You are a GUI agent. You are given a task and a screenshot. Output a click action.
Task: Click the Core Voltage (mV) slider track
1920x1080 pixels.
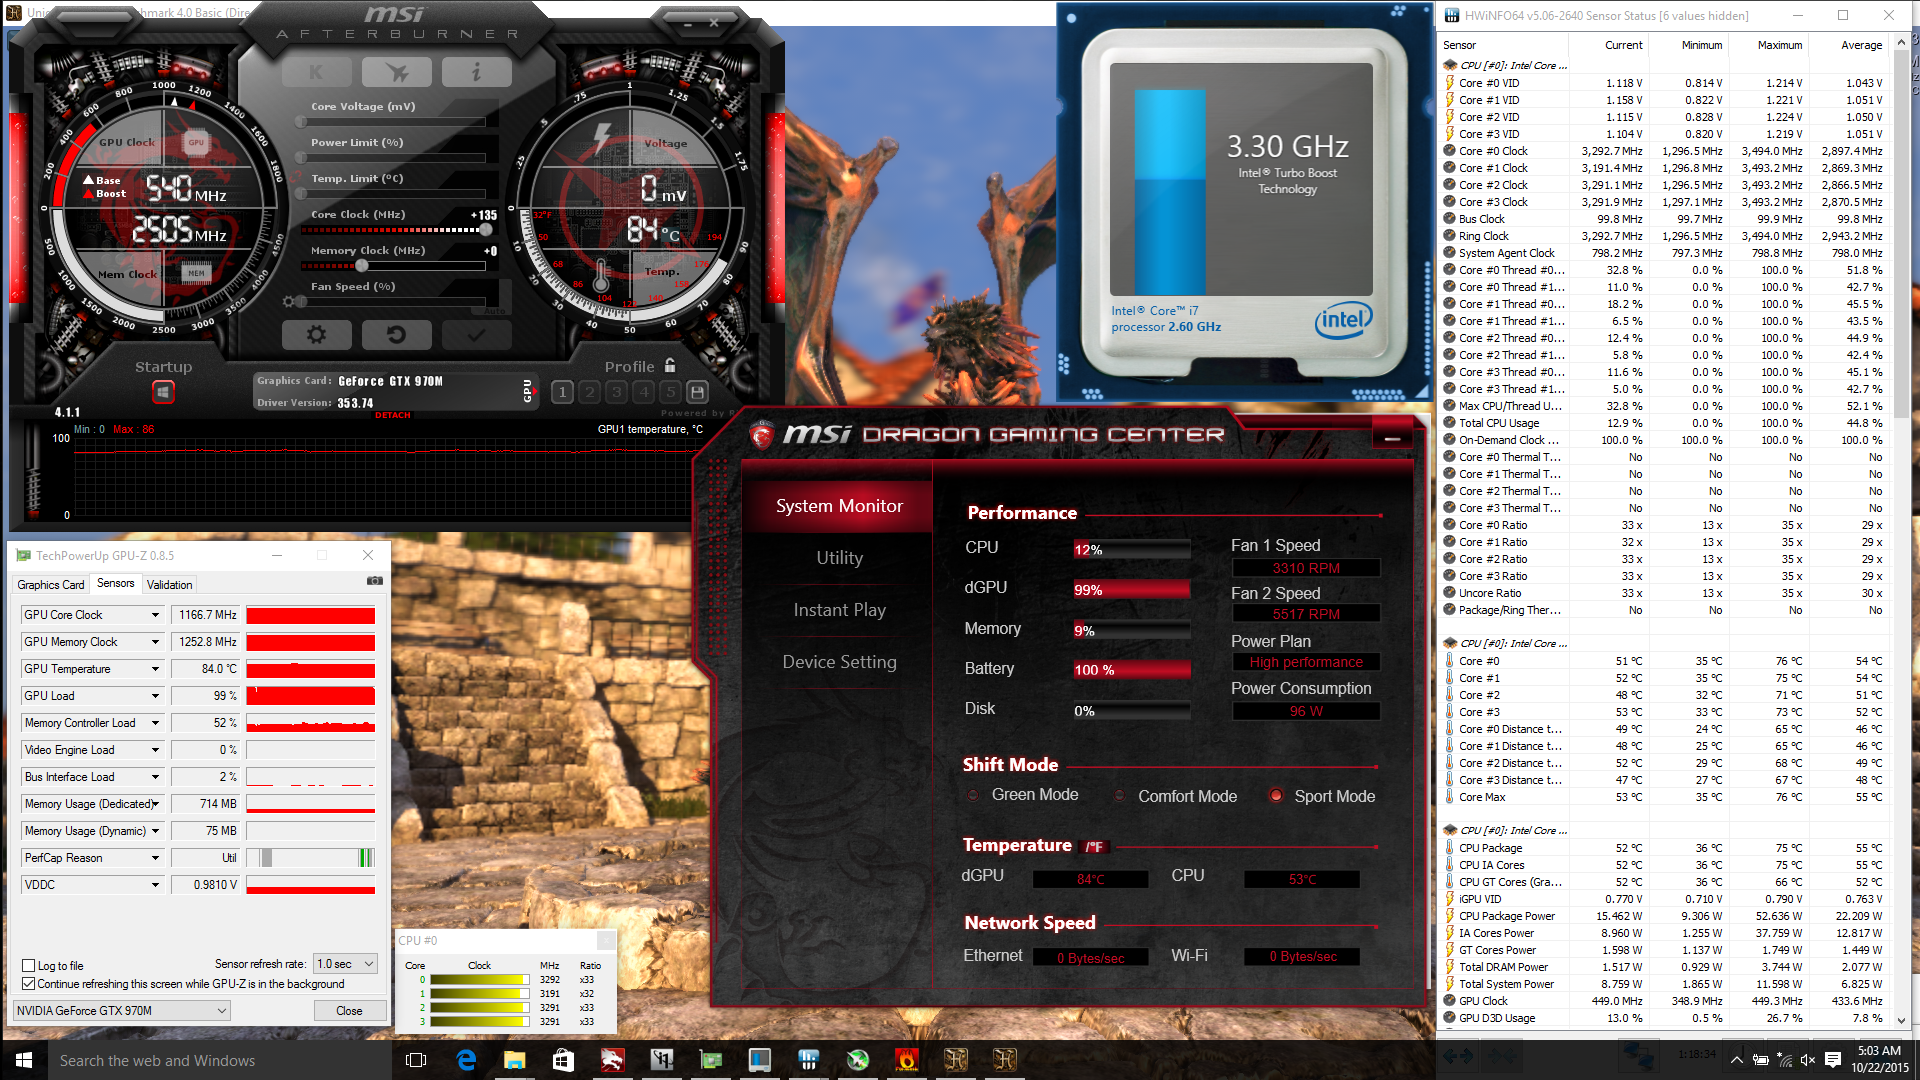(393, 122)
